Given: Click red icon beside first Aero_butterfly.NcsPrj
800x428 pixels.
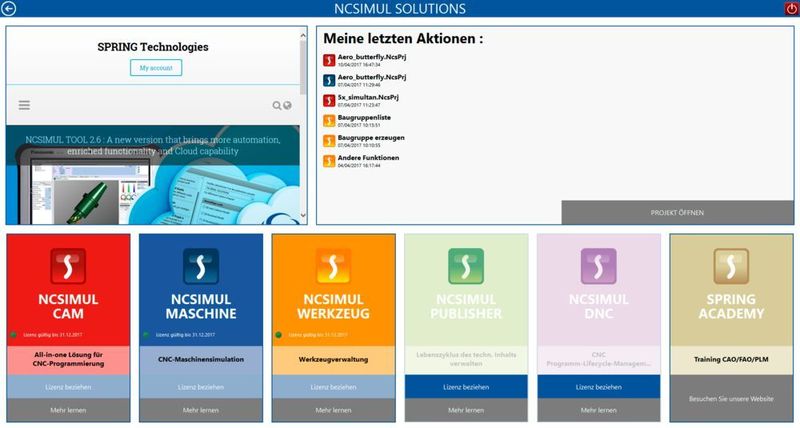Looking at the screenshot, I should point(329,60).
